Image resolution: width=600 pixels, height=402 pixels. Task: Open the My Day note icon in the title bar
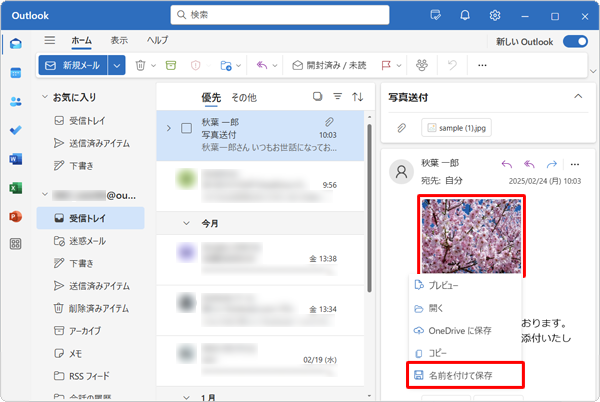point(435,15)
